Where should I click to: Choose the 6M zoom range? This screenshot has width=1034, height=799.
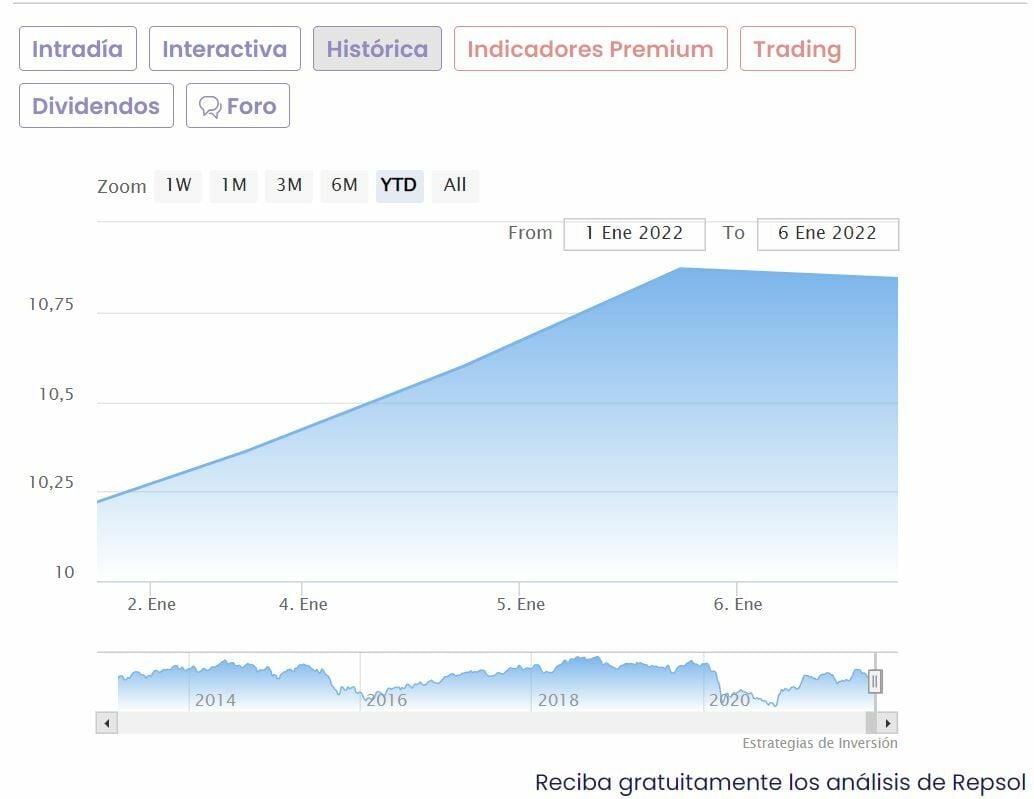344,185
